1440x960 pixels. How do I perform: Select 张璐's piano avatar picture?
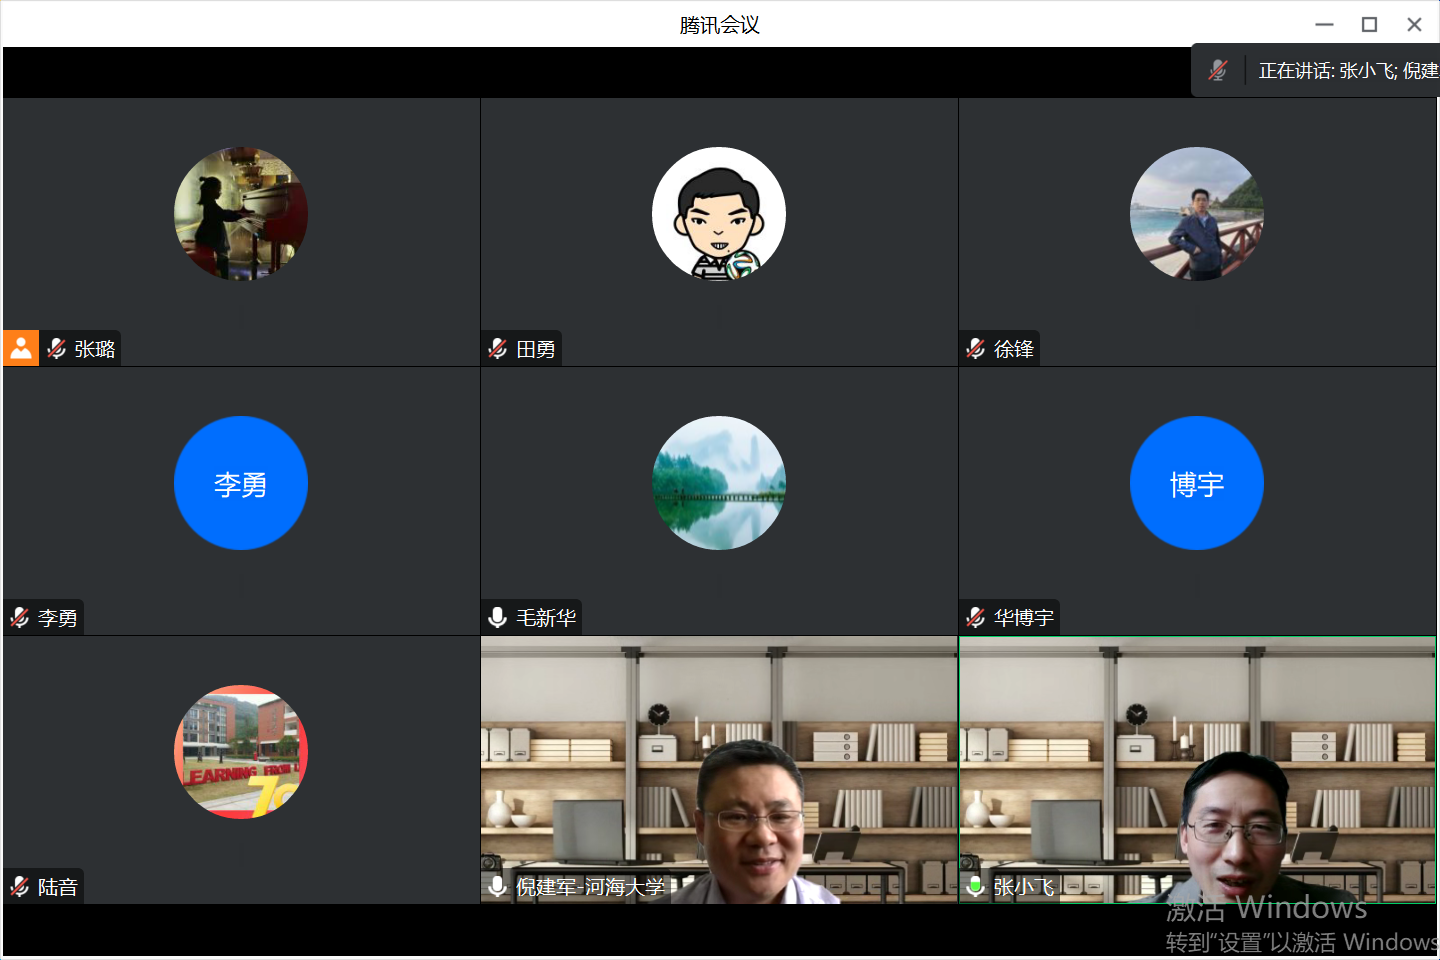click(241, 214)
